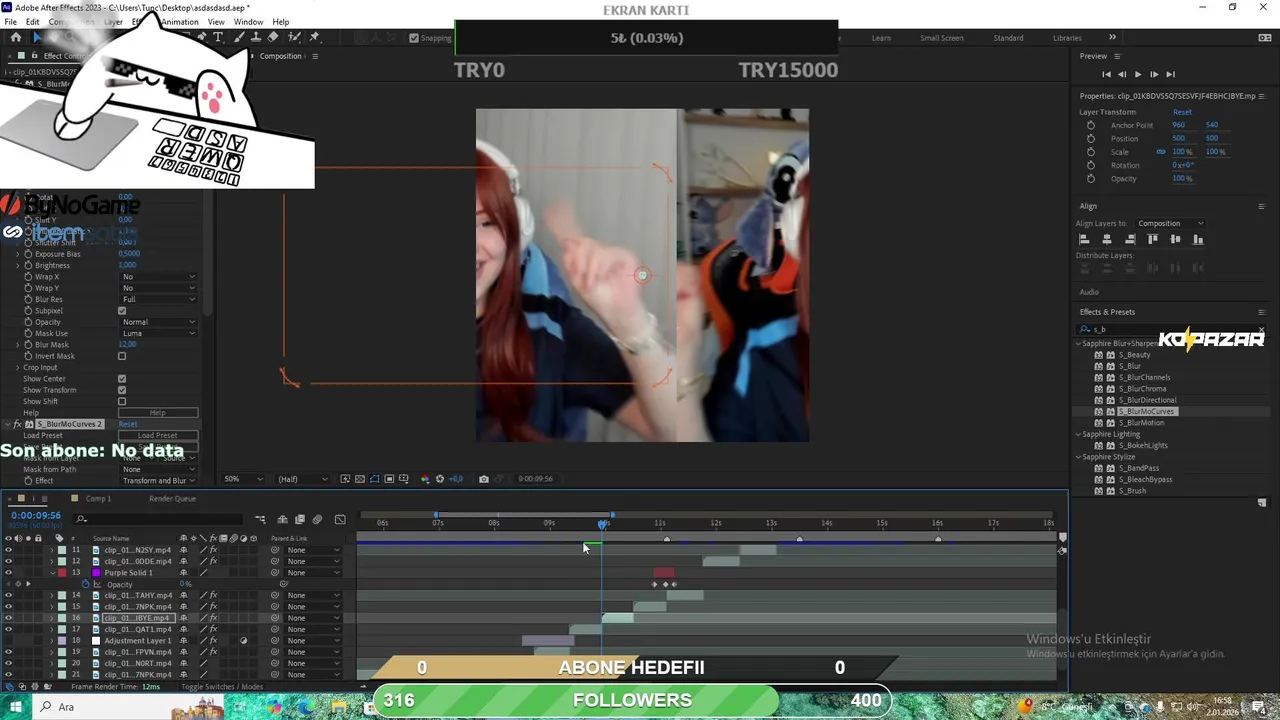Reset the S_BlurMoCurves 2 effect
The width and height of the screenshot is (1280, 720).
(127, 424)
